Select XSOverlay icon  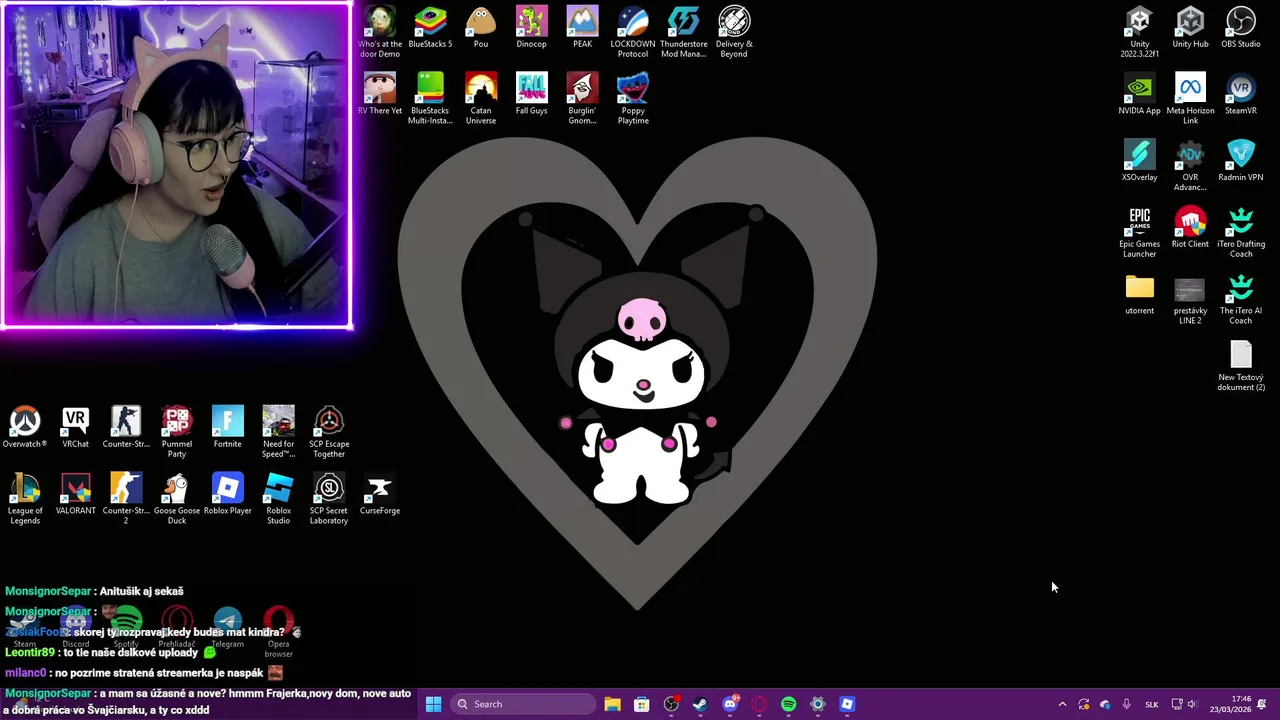pyautogui.click(x=1139, y=160)
